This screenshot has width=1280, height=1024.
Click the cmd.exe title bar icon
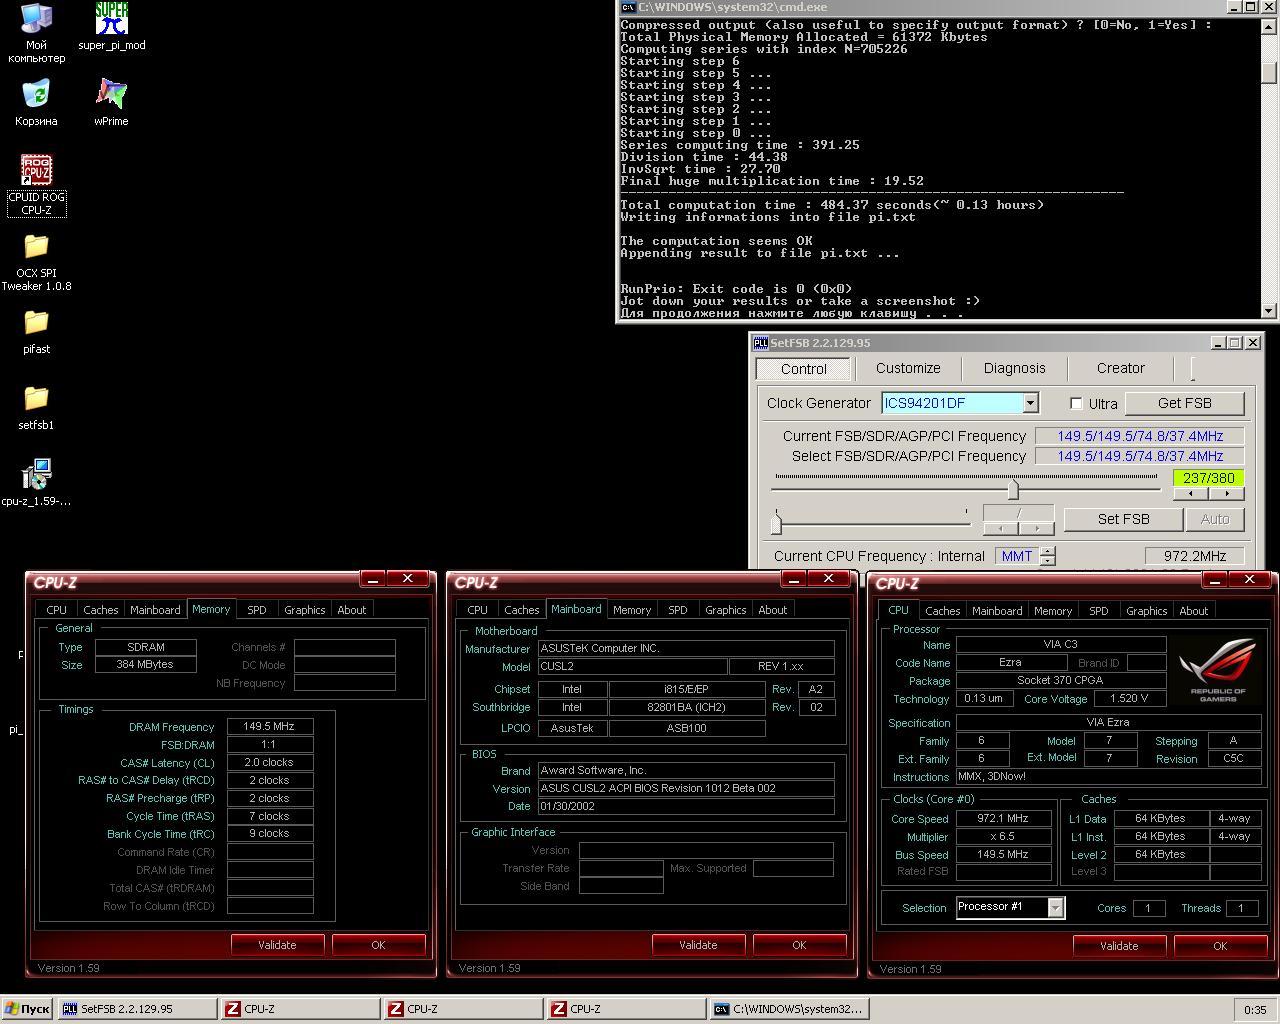tap(626, 7)
